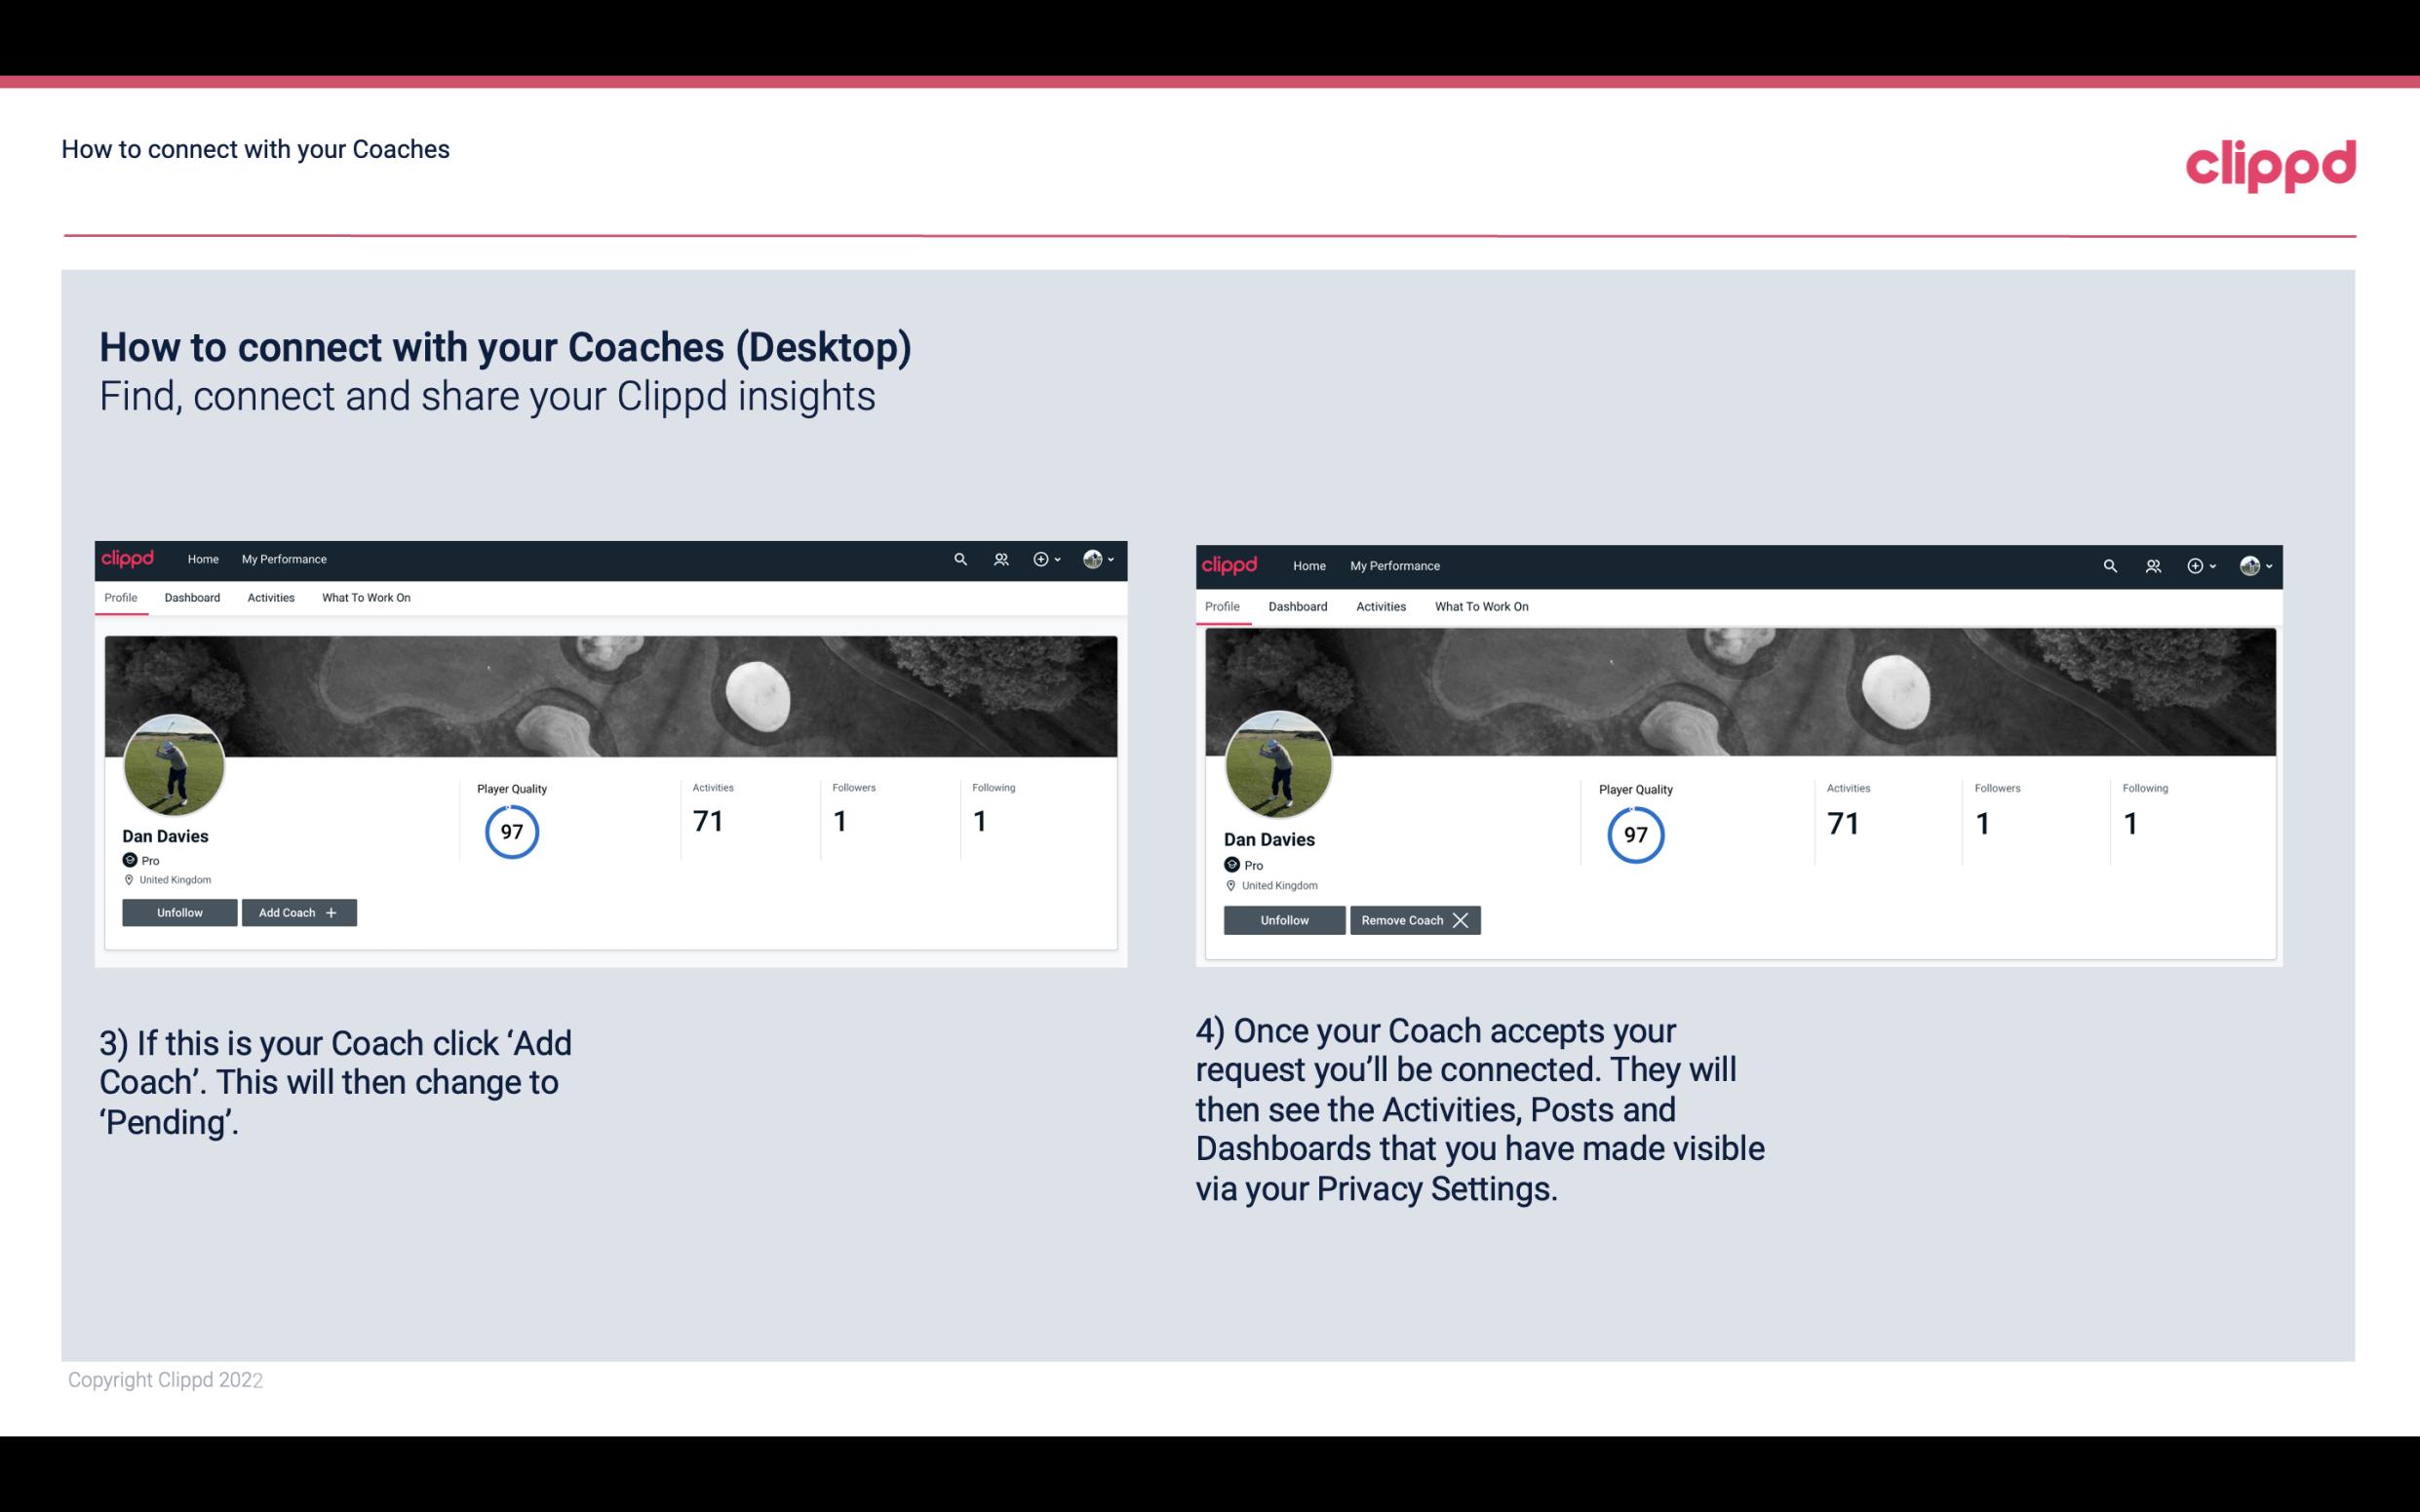
Task: Select the 'Dashboard' tab on left screen
Action: click(190, 598)
